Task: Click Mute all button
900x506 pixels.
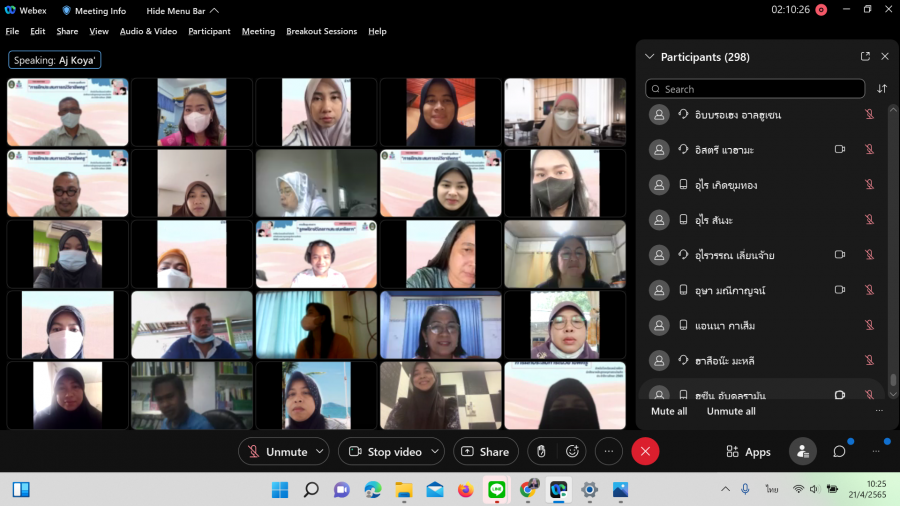Action: click(x=669, y=411)
